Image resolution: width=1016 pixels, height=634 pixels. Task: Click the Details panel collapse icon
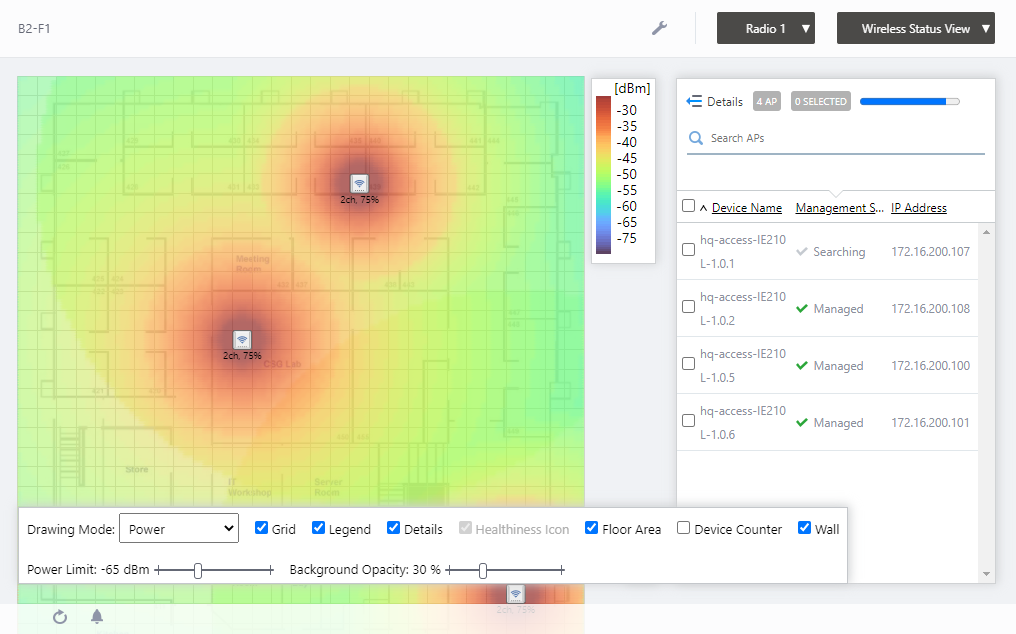click(x=694, y=101)
